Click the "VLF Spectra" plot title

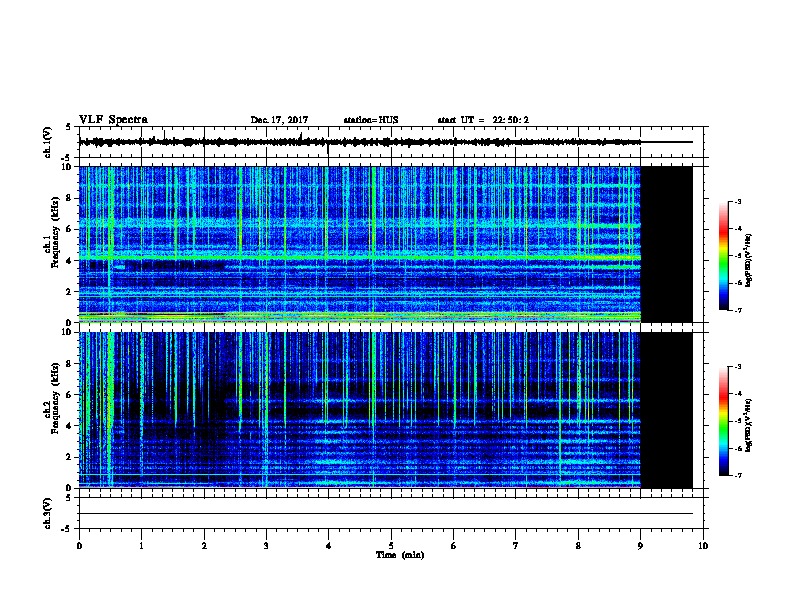click(113, 120)
